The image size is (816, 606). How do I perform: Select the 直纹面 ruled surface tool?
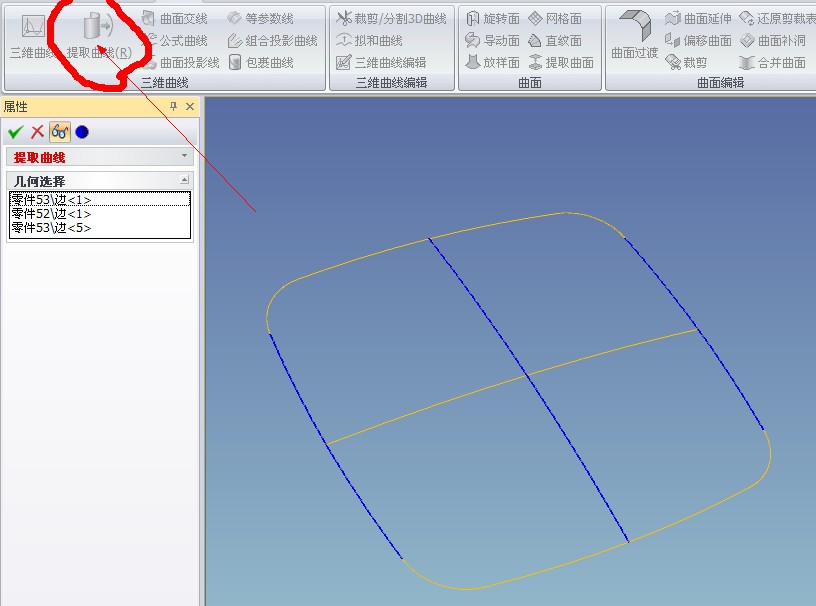pyautogui.click(x=555, y=41)
